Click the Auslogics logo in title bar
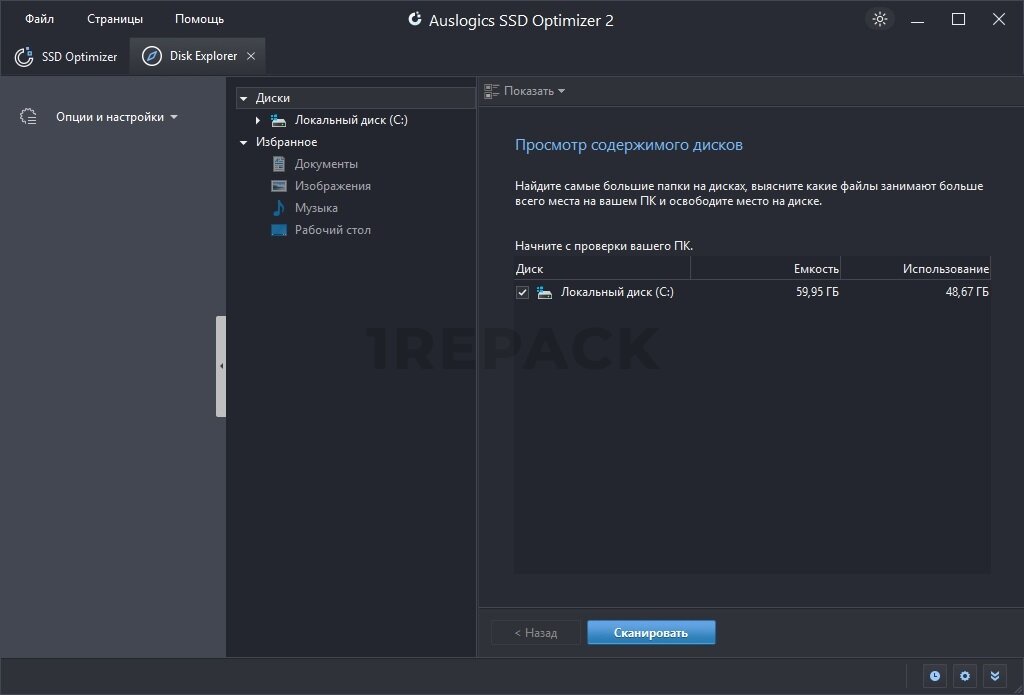Image resolution: width=1024 pixels, height=695 pixels. (415, 19)
